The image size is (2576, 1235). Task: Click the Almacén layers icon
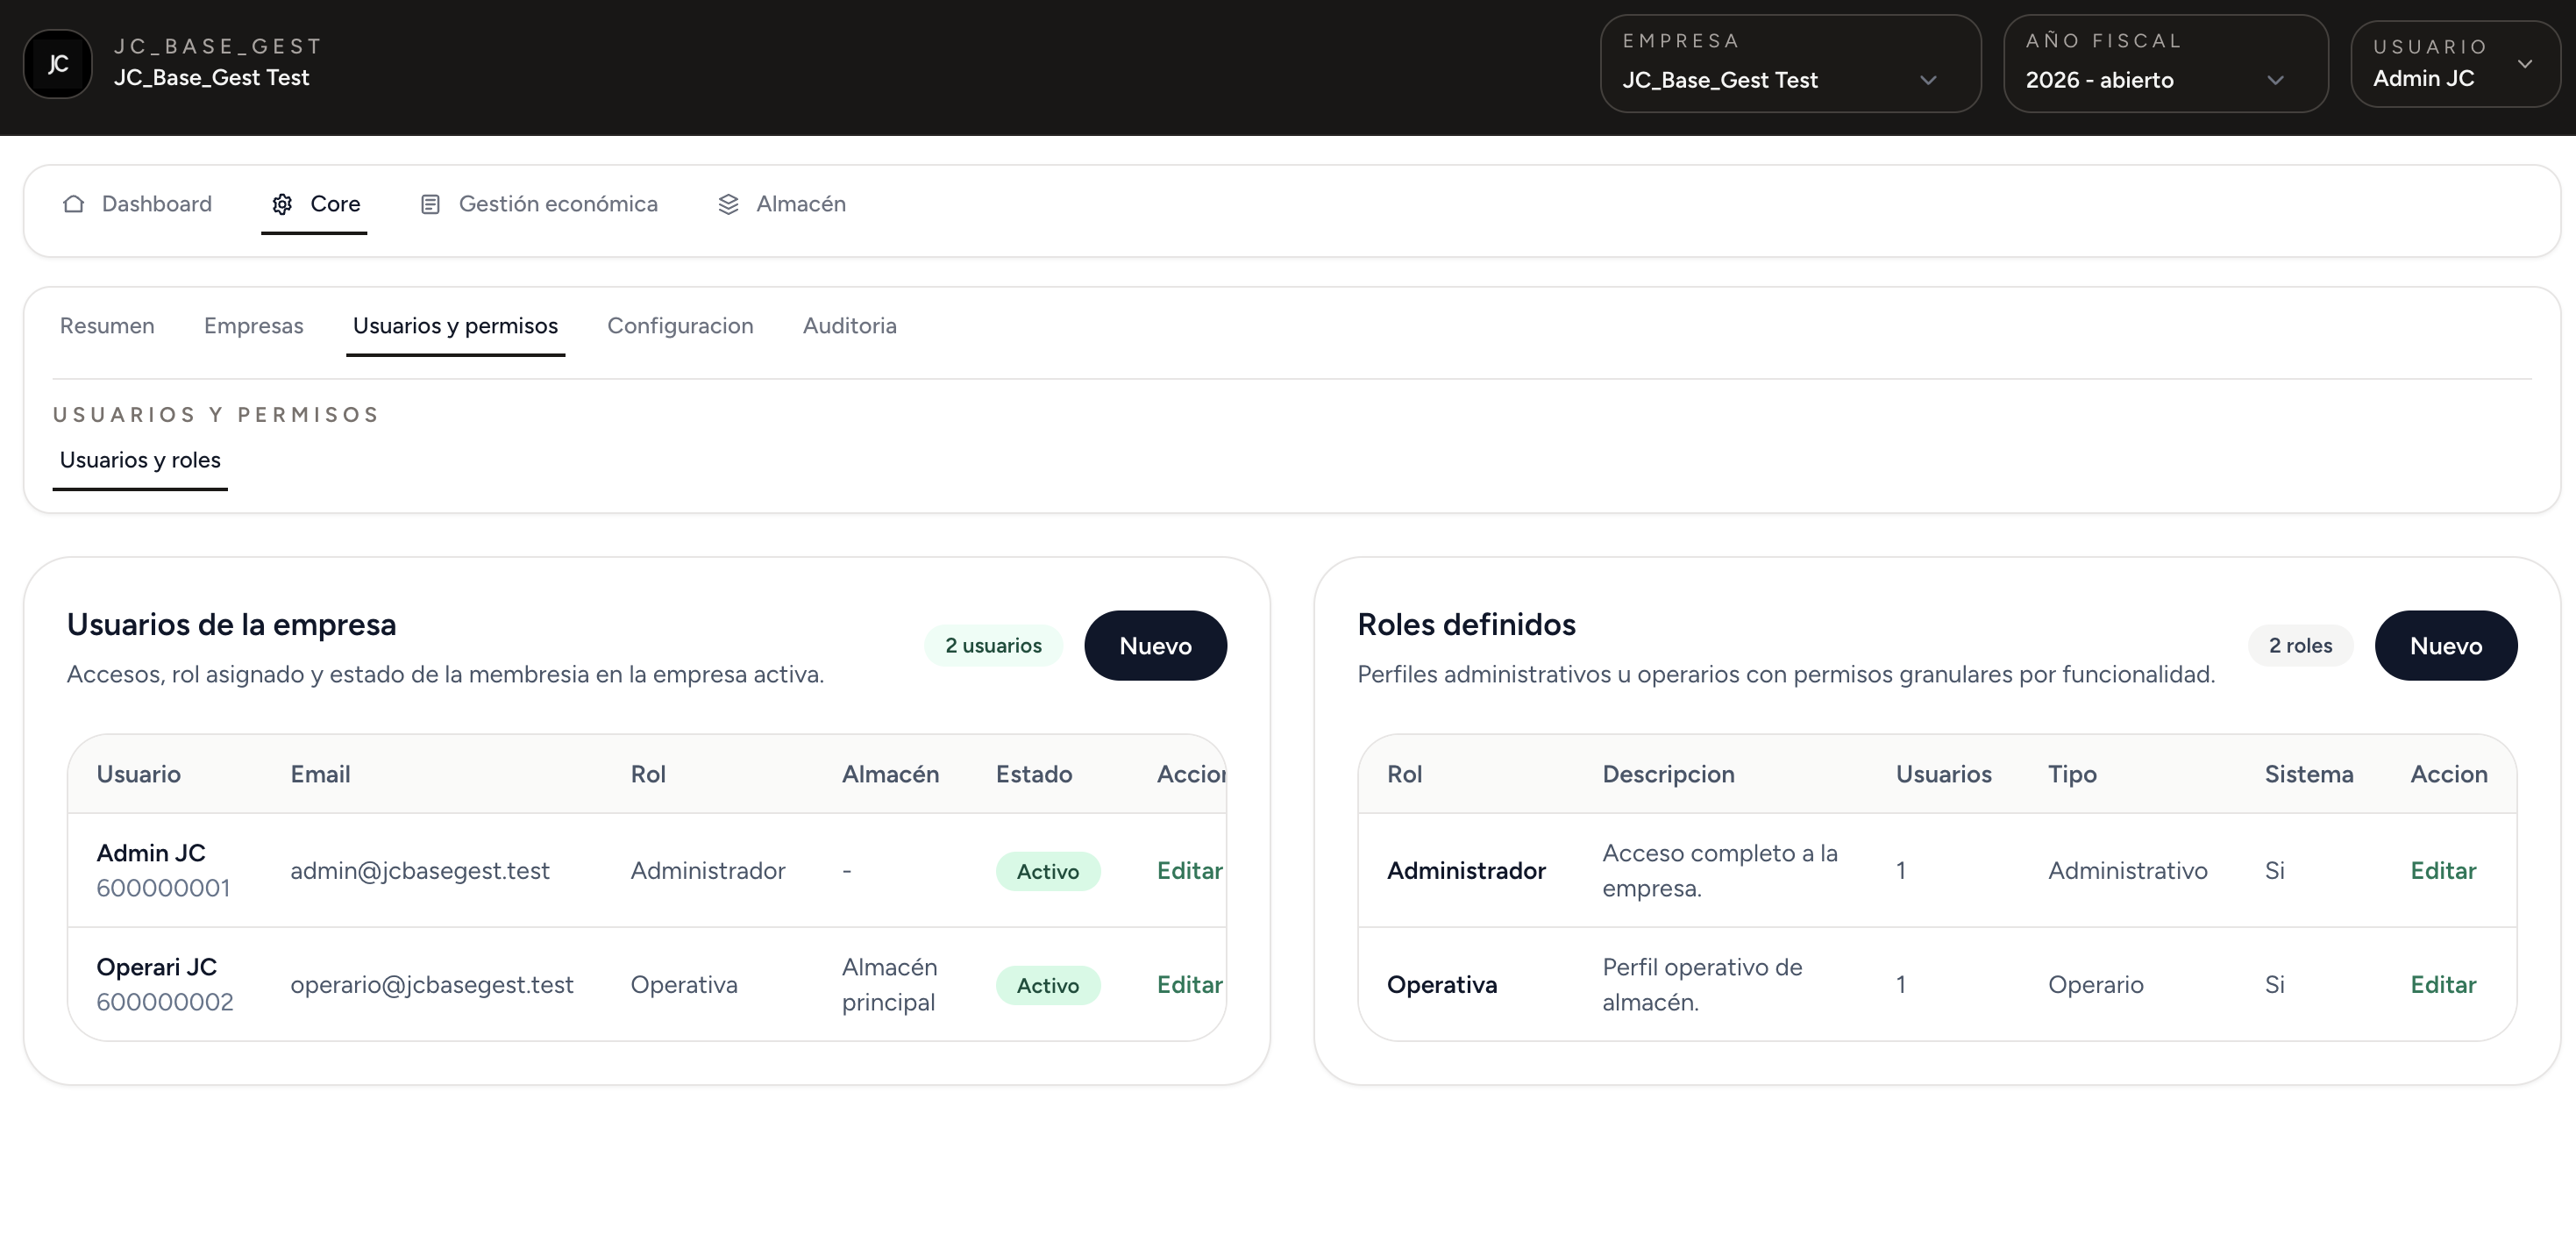(x=728, y=204)
